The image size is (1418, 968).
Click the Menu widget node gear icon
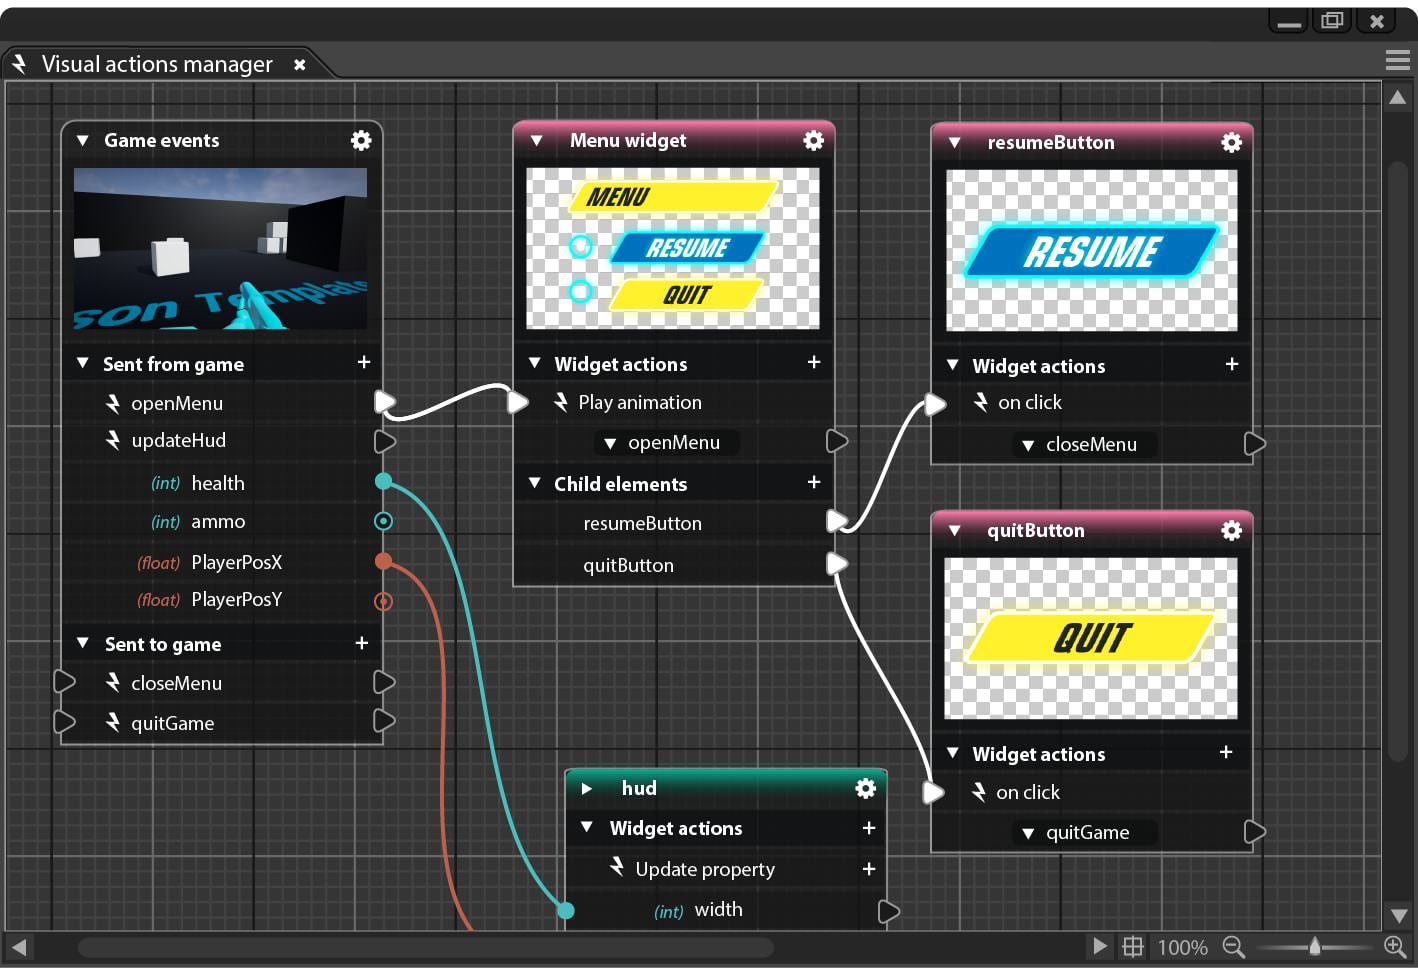[814, 141]
